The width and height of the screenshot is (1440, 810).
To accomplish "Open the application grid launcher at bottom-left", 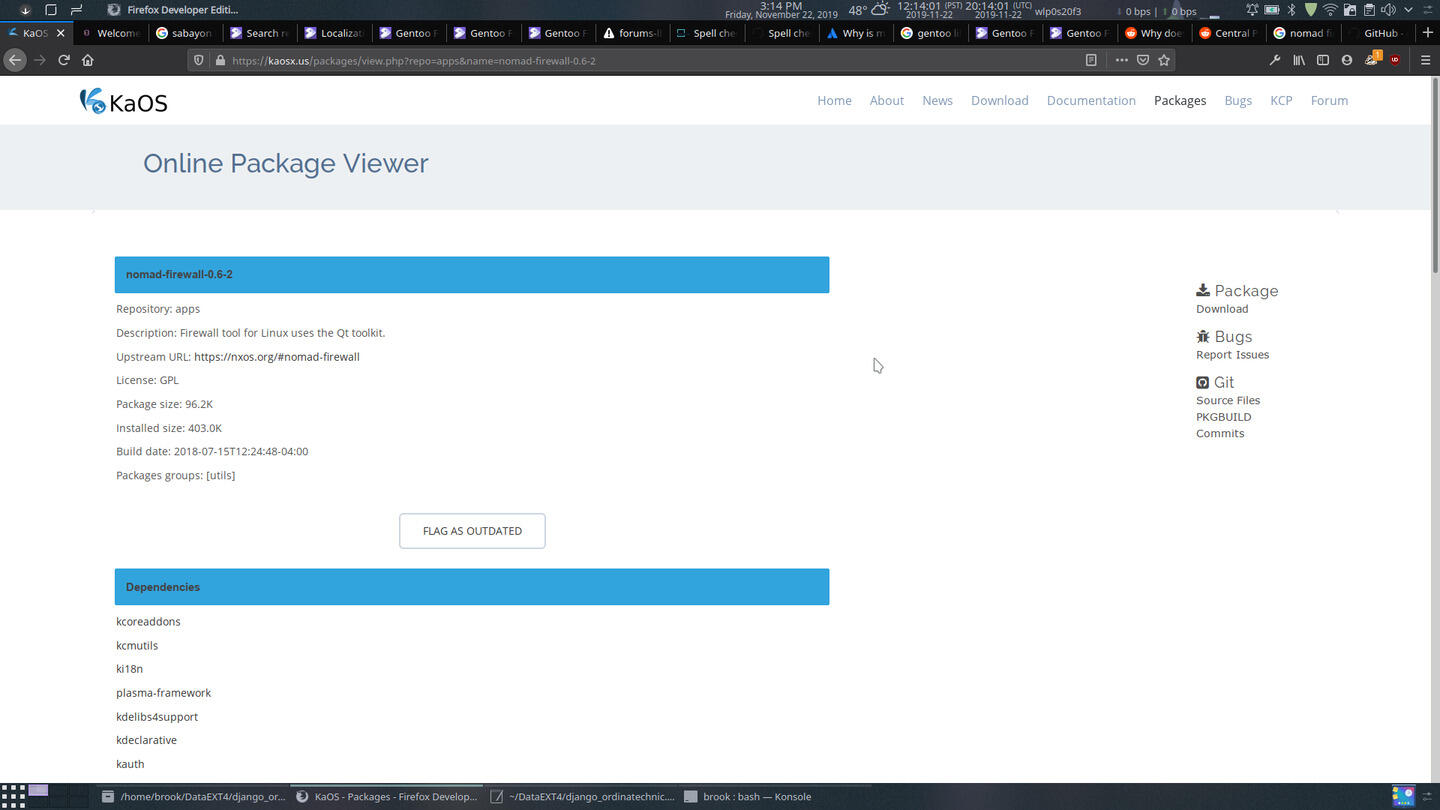I will pos(13,796).
